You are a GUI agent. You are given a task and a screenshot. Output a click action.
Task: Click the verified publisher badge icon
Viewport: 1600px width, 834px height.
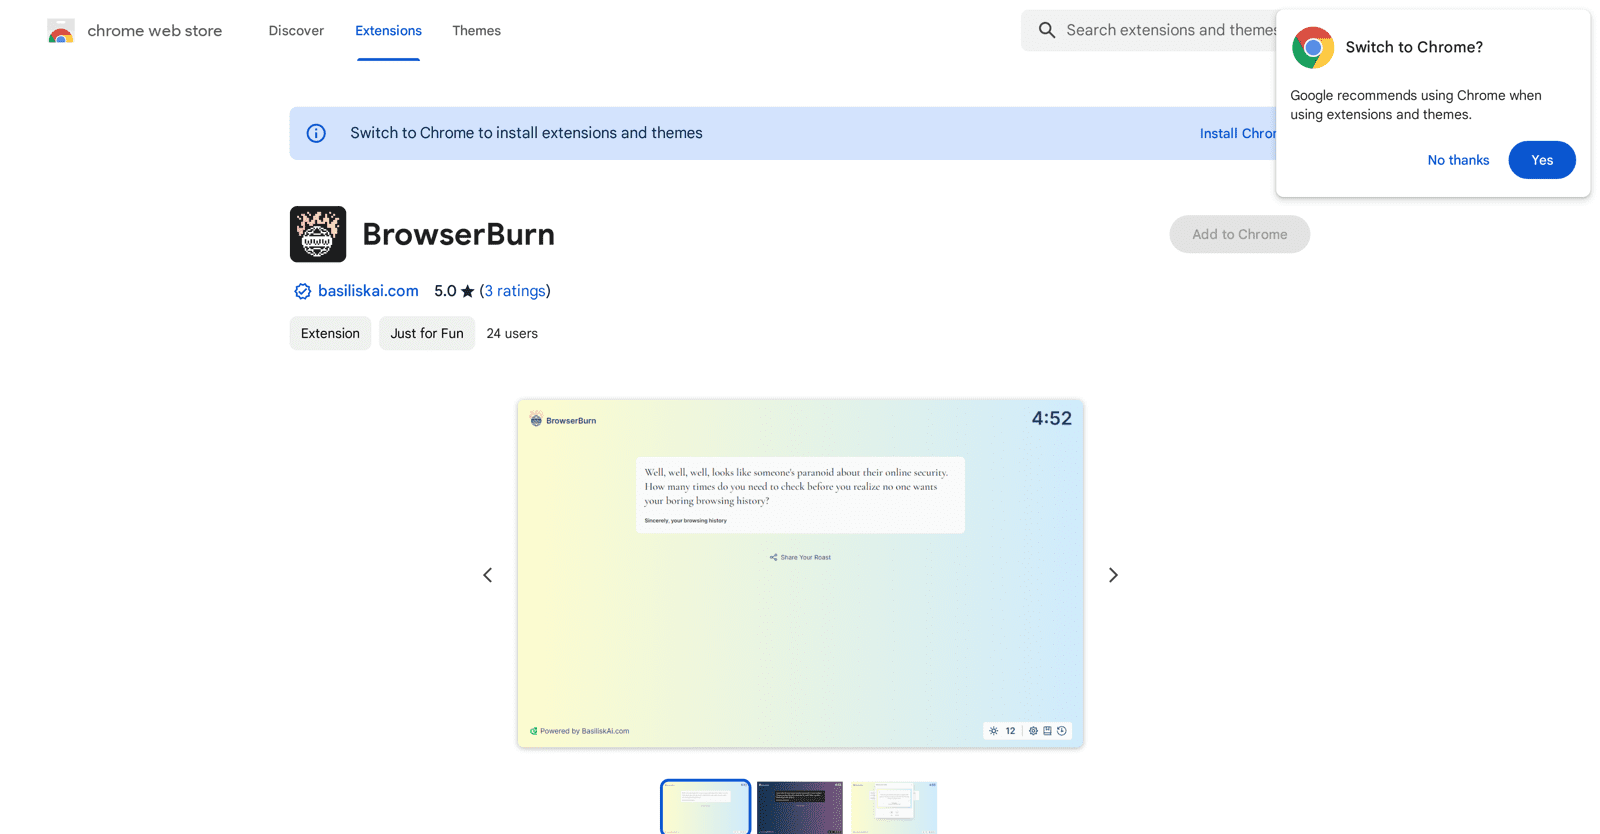(302, 291)
